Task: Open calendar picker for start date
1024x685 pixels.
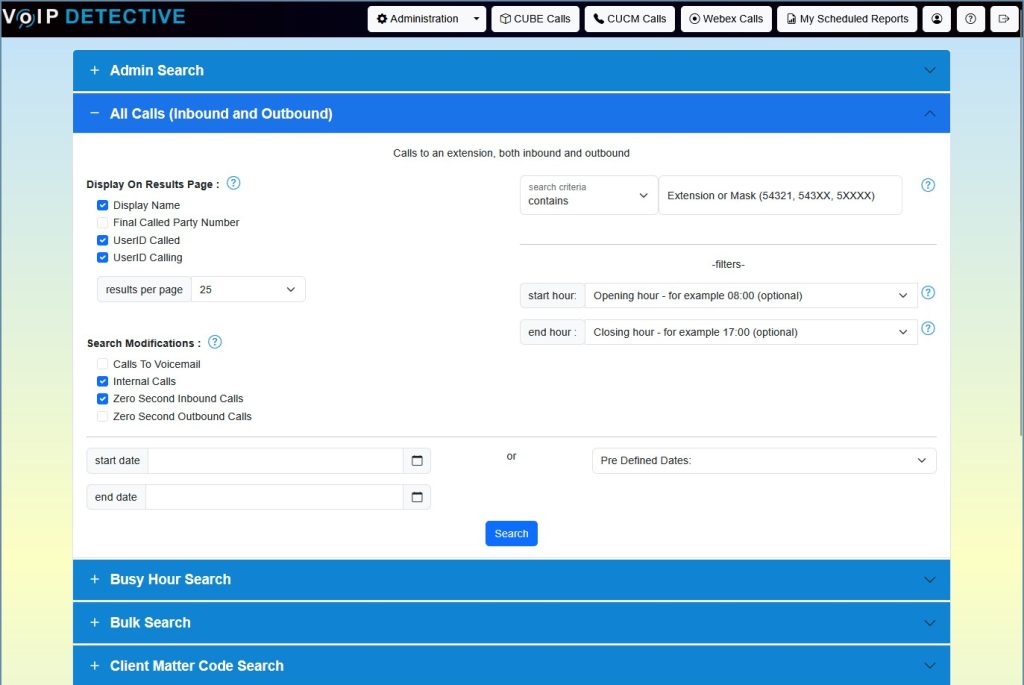Action: (x=417, y=461)
